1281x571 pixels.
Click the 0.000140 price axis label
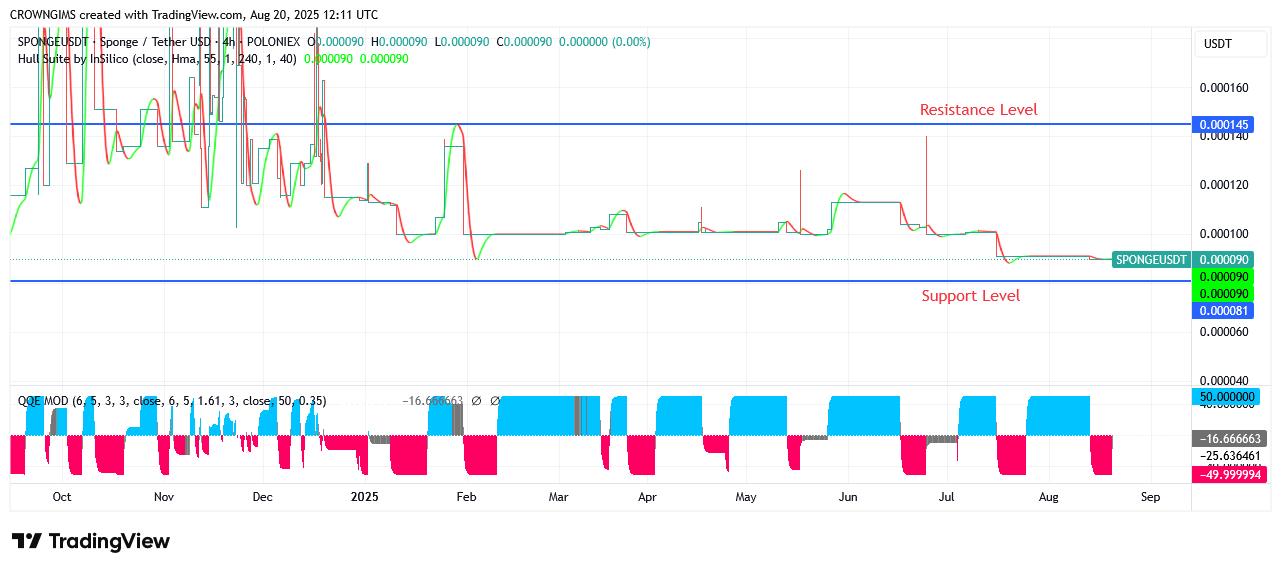tap(1224, 137)
